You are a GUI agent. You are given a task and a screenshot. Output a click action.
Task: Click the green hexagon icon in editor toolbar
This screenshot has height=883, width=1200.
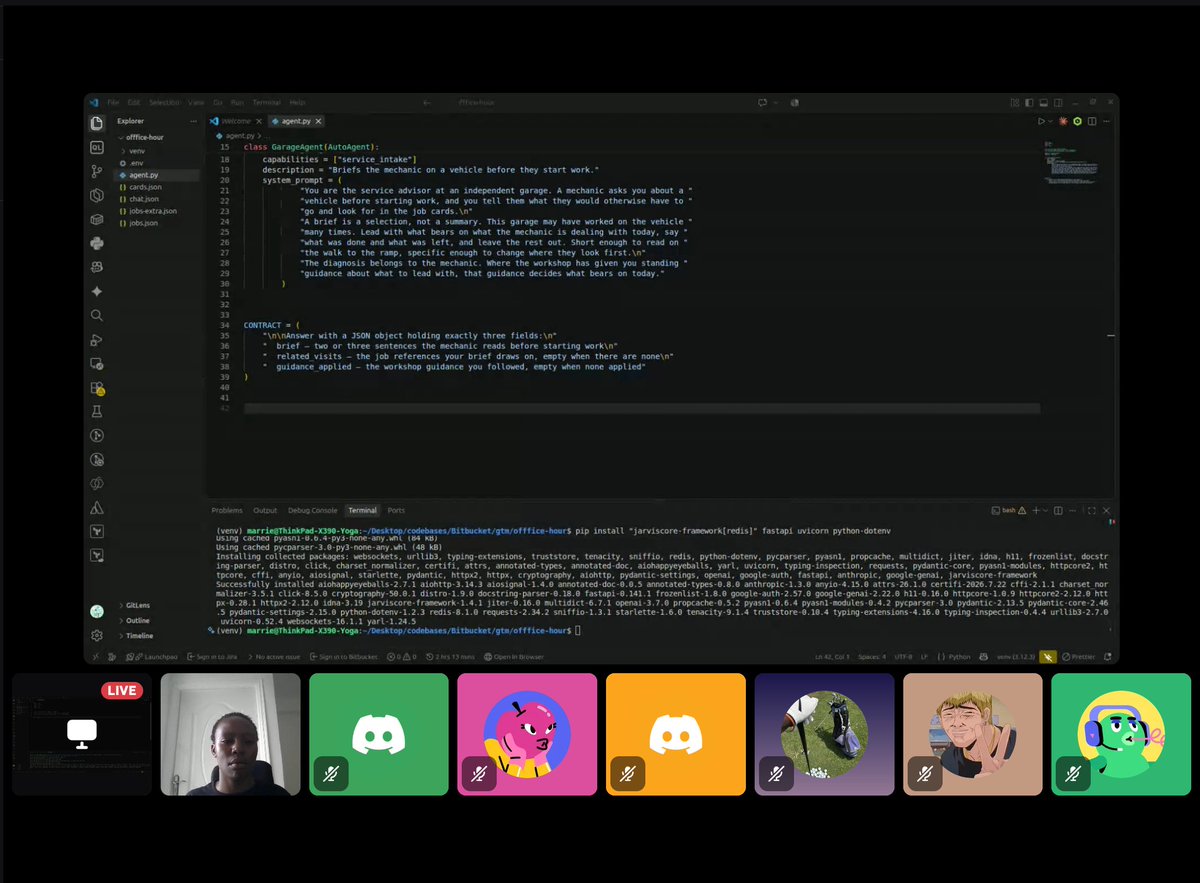tap(1077, 121)
